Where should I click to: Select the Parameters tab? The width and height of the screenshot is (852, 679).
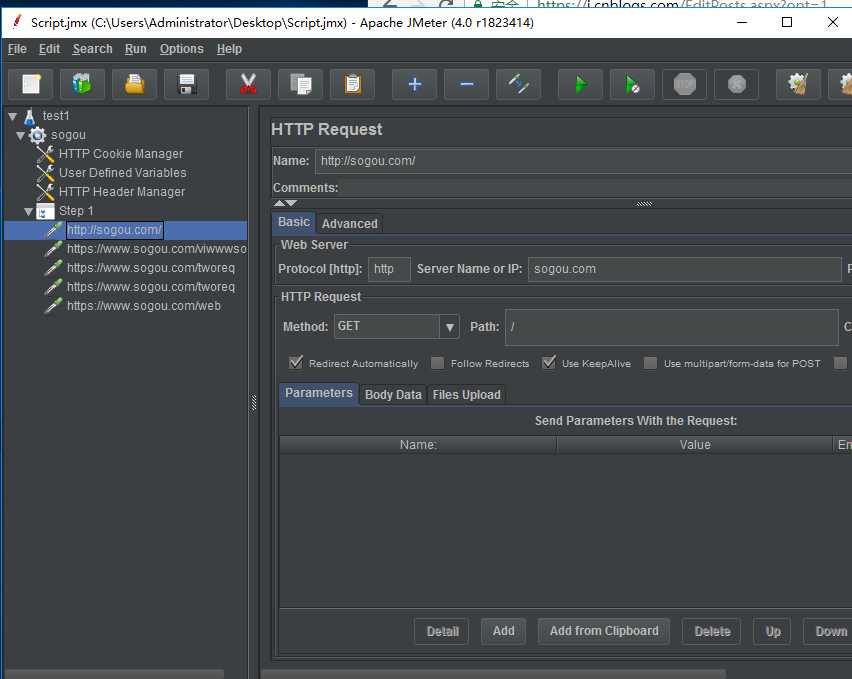(x=318, y=393)
